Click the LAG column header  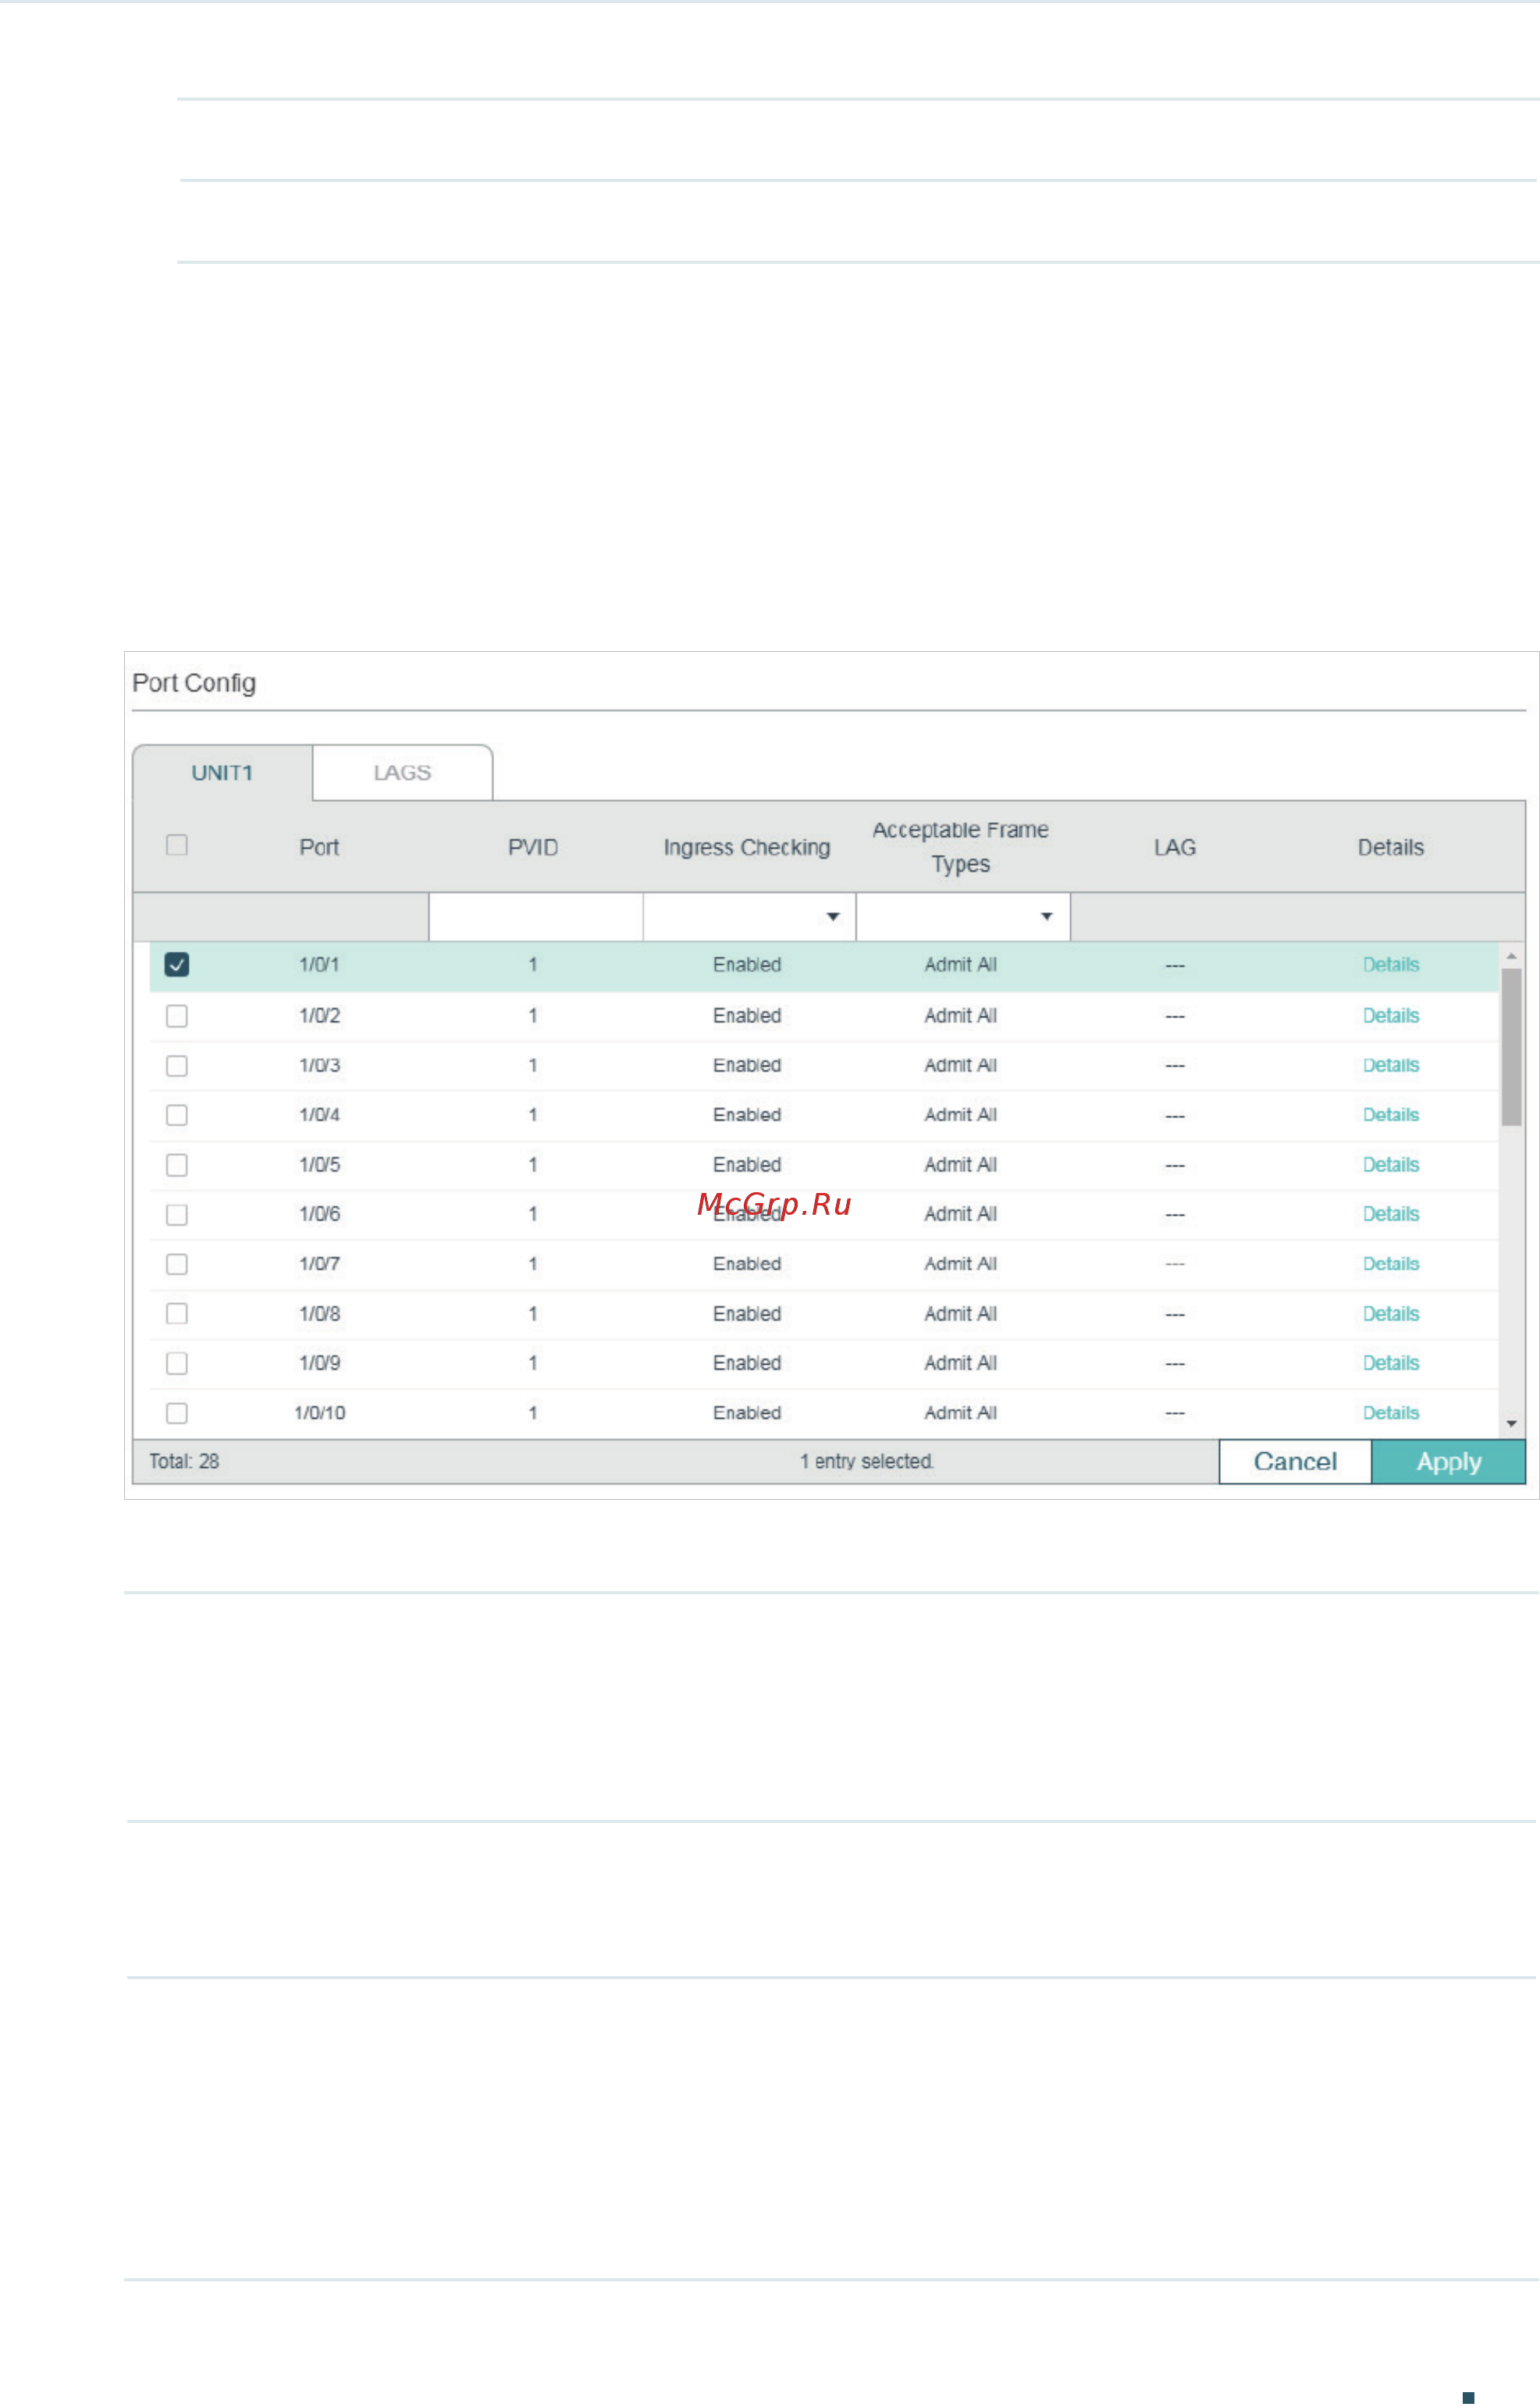[x=1175, y=848]
